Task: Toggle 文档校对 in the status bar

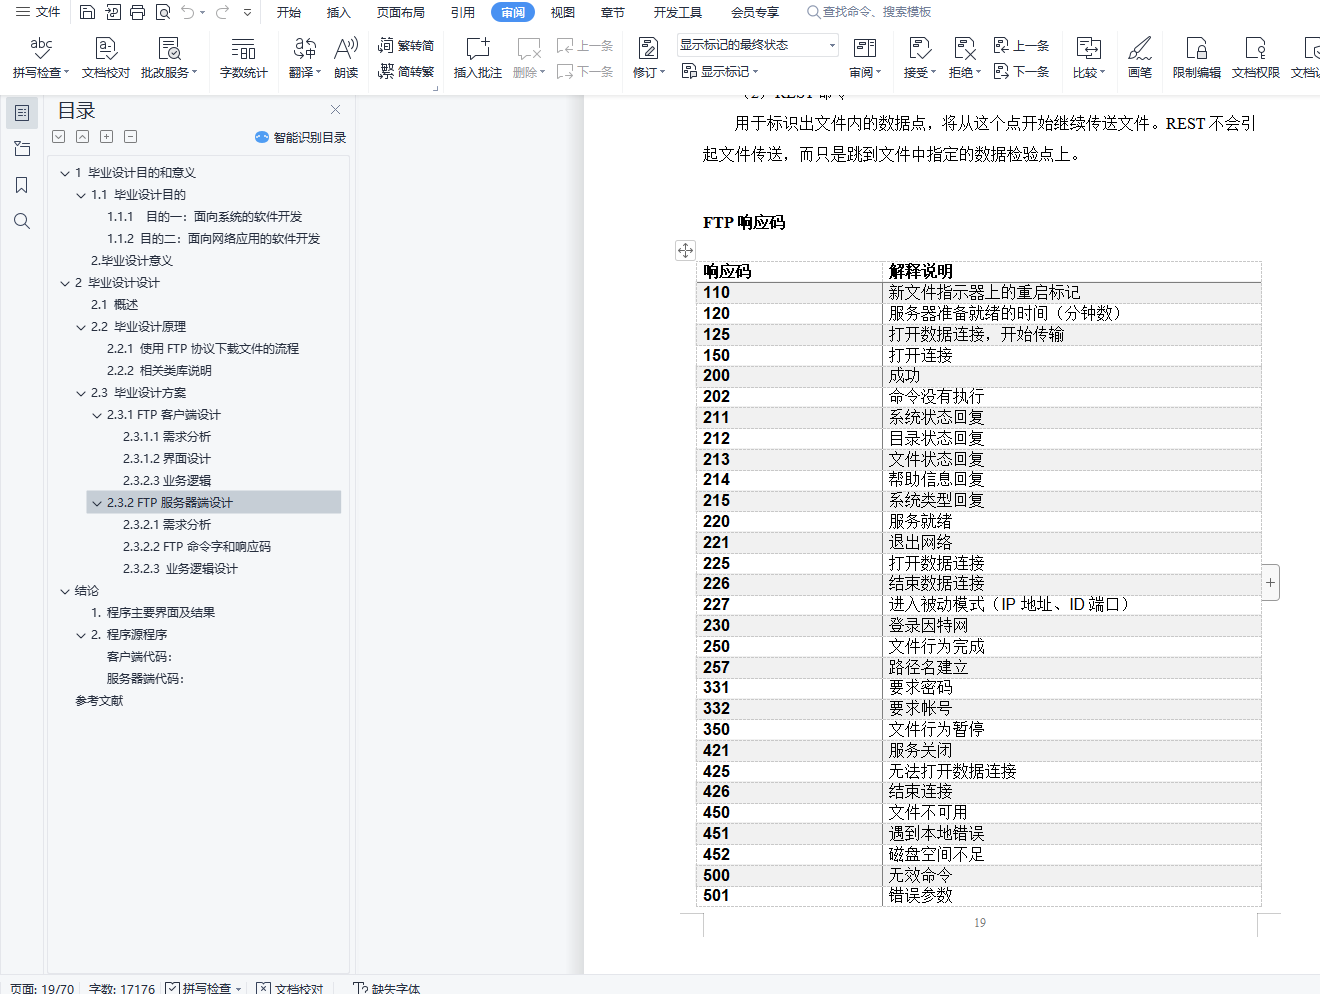Action: coord(290,988)
